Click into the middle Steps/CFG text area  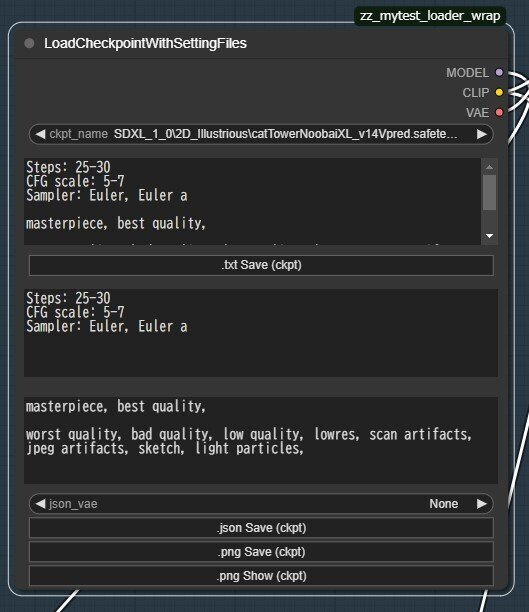[261, 333]
